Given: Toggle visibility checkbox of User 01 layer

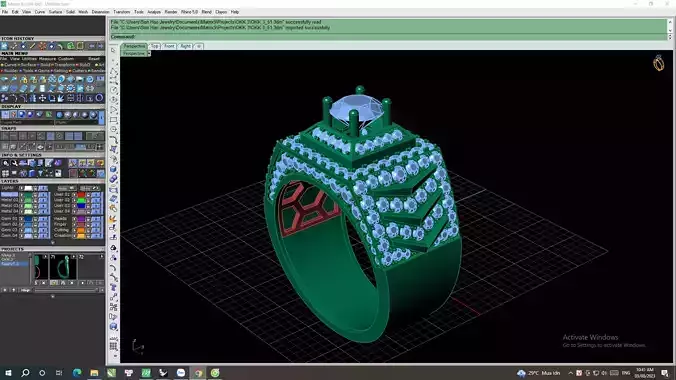Looking at the screenshot, I should [74, 195].
